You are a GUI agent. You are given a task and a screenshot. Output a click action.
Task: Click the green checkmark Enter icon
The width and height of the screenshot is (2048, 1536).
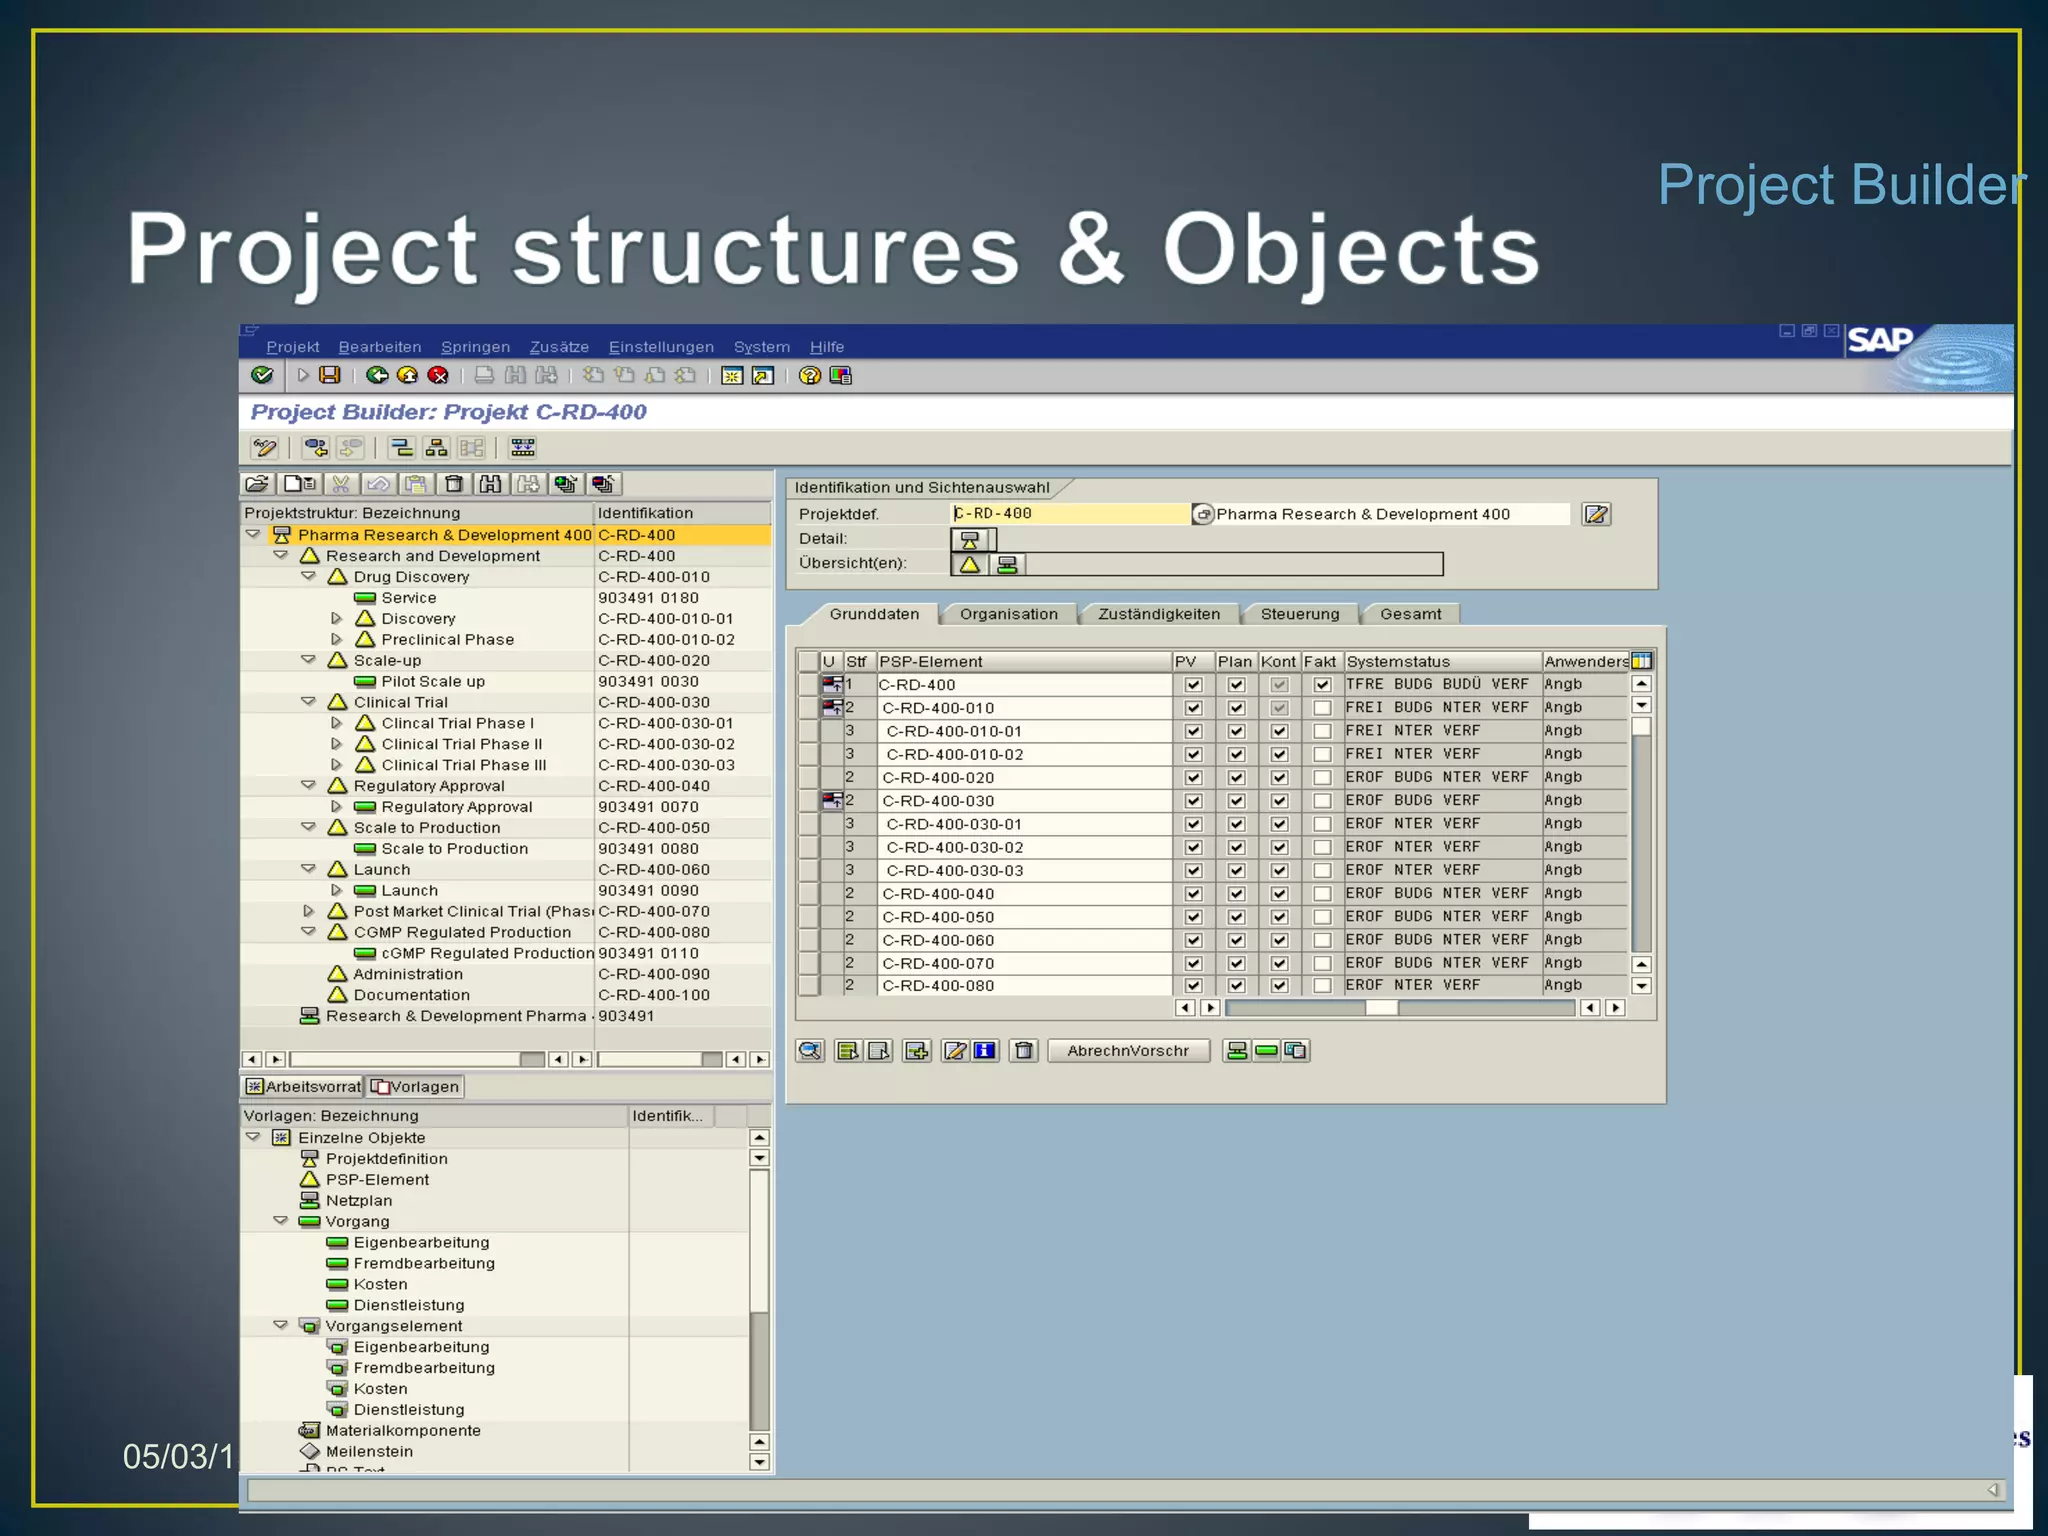pos(262,375)
